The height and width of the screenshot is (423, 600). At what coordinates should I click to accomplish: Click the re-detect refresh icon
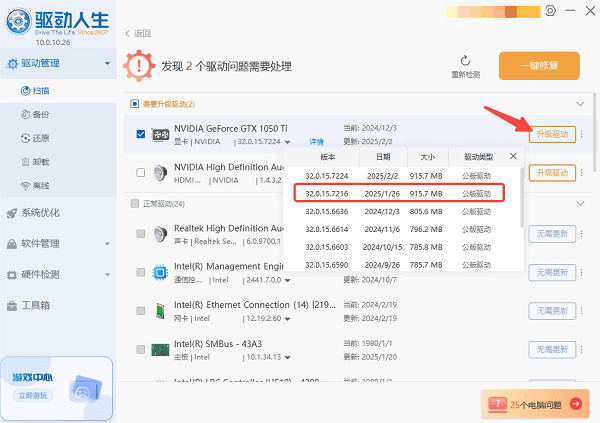(x=465, y=60)
